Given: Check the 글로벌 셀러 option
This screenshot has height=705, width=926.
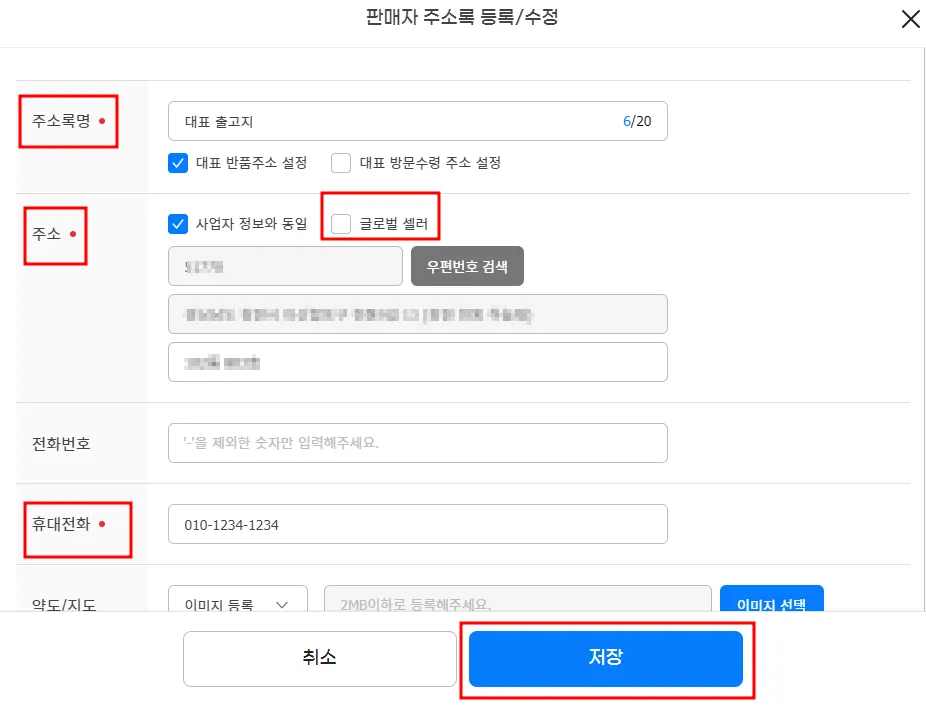Looking at the screenshot, I should coord(341,224).
